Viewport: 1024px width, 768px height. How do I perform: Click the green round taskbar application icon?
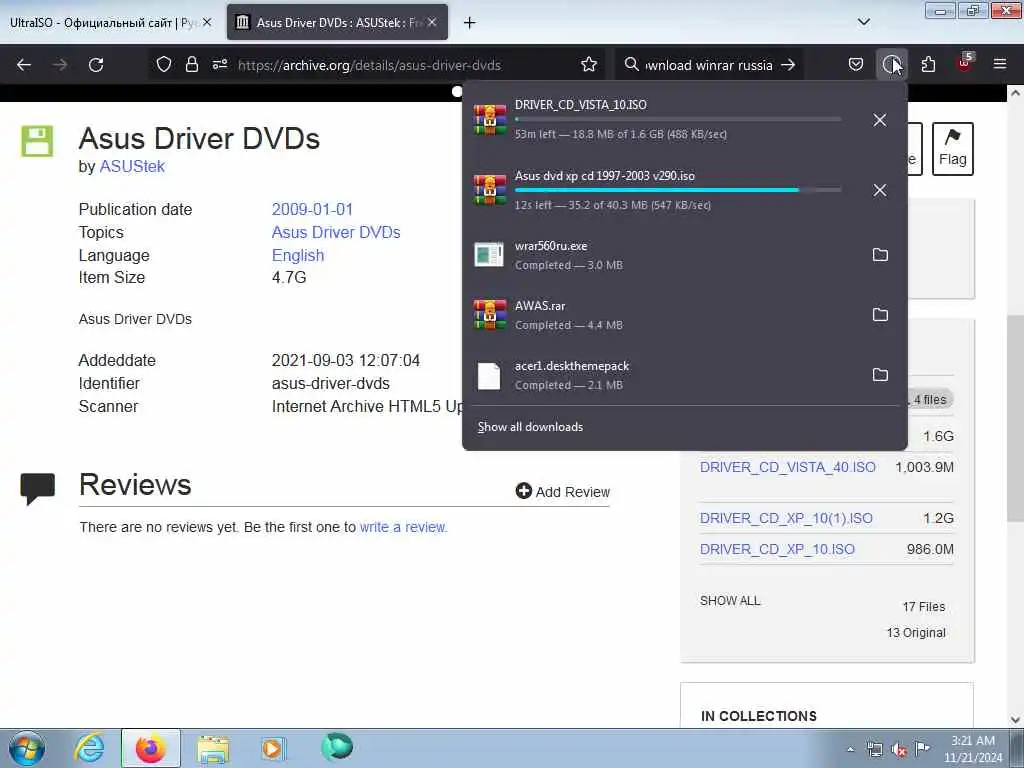pos(337,747)
